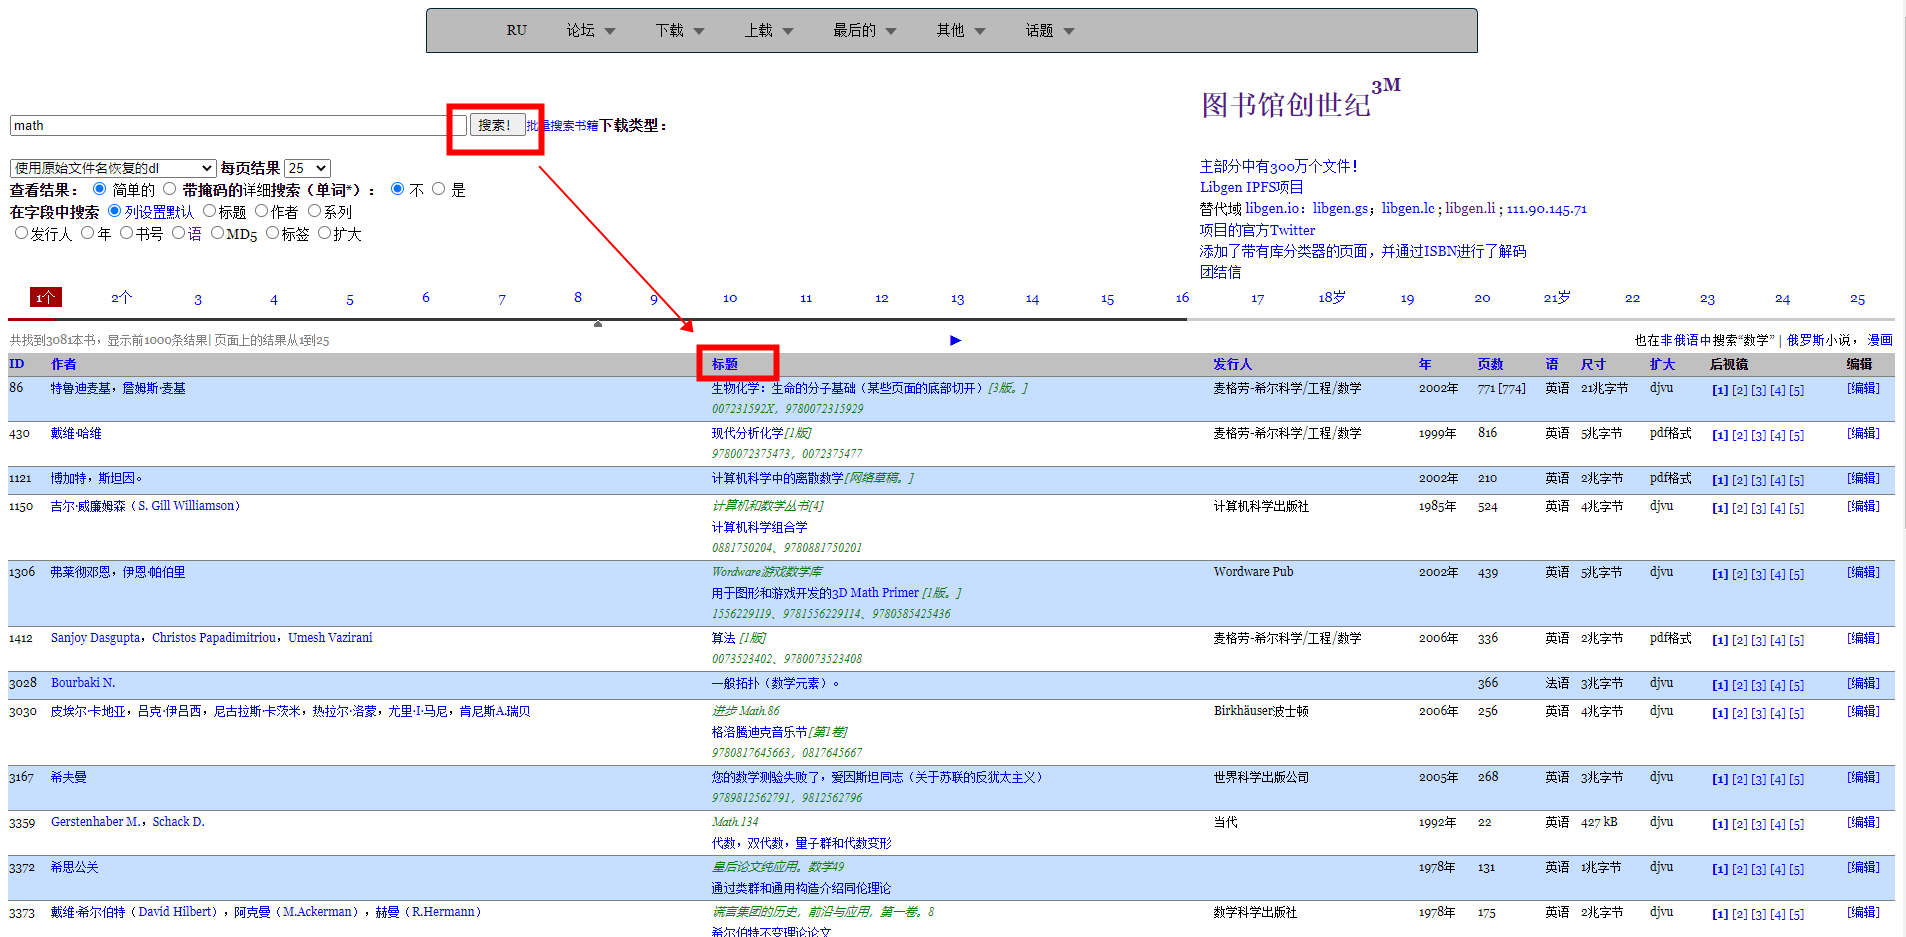The height and width of the screenshot is (937, 1906).
Task: Choose the 标题 search field radio option
Action: 210,211
